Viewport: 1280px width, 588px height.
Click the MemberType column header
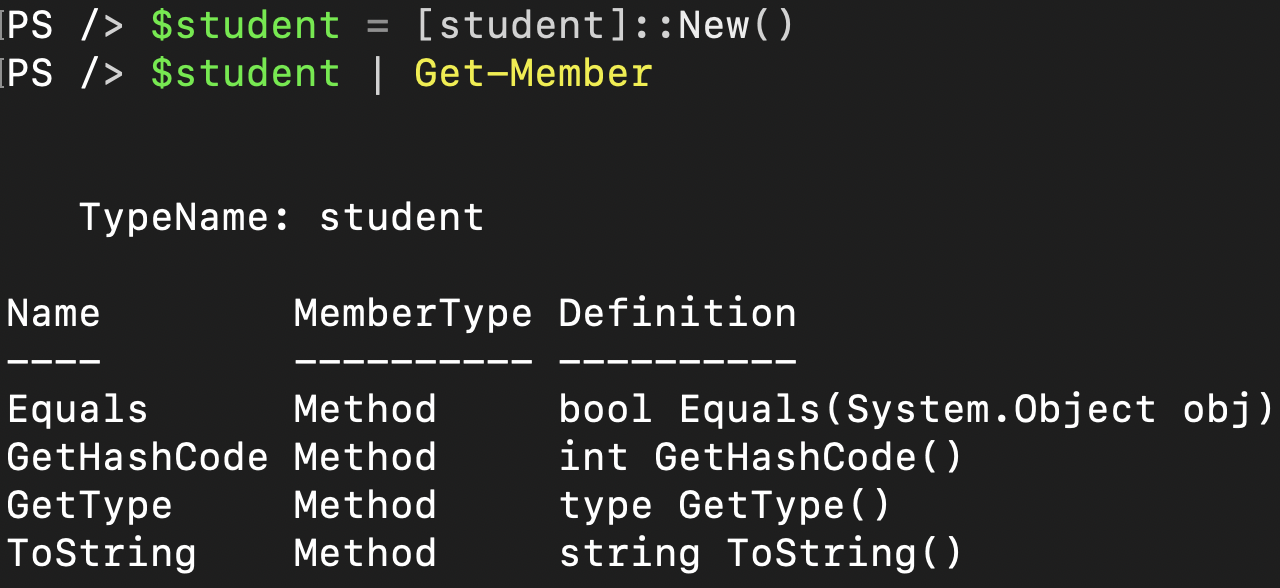click(x=413, y=314)
